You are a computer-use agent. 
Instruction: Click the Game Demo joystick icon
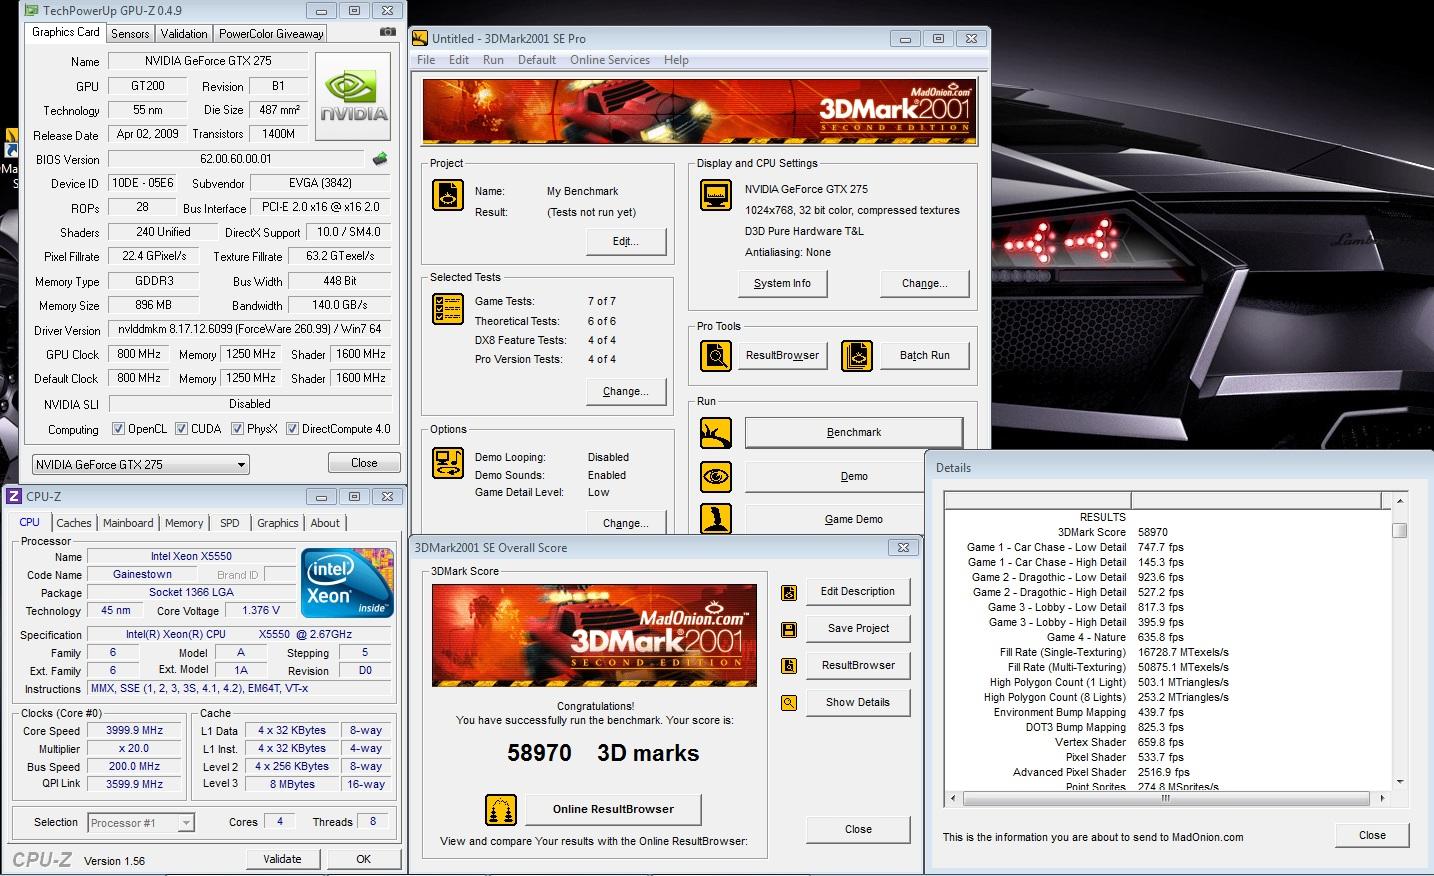pos(716,519)
